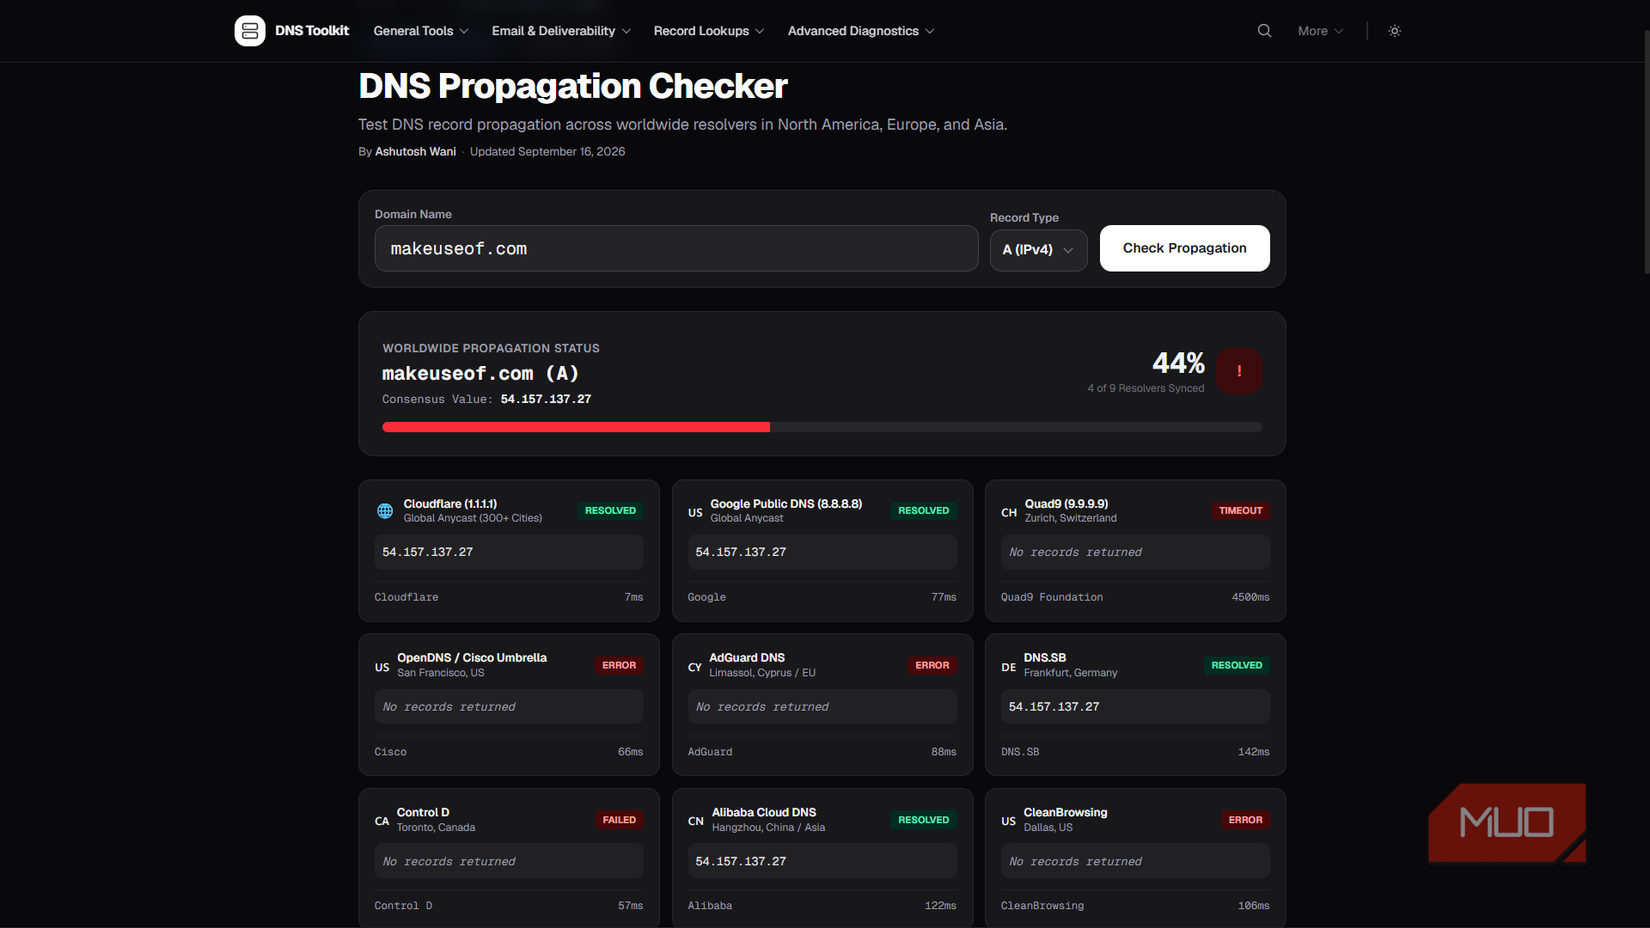Click the red propagation progress bar

(576, 427)
